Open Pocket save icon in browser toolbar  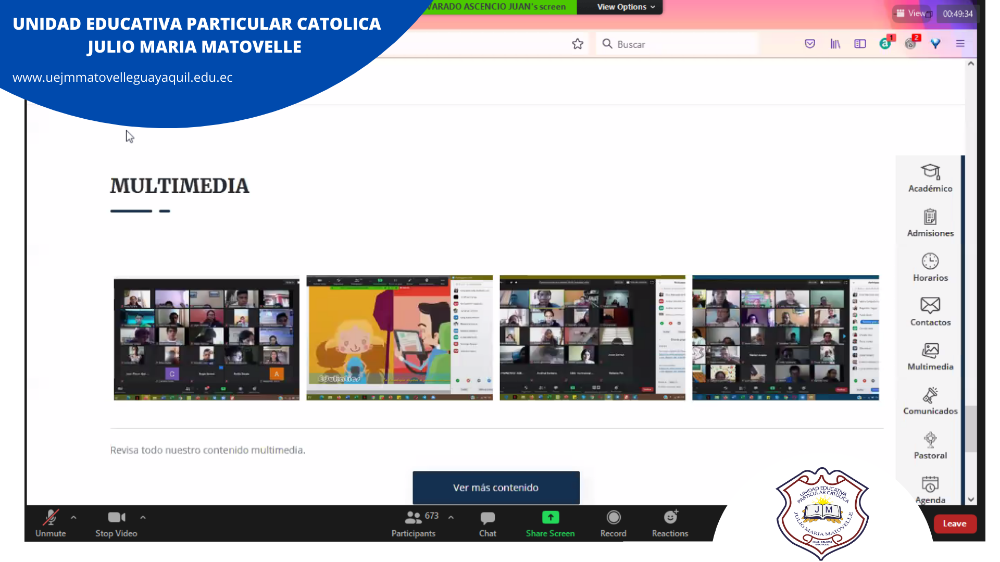click(810, 43)
